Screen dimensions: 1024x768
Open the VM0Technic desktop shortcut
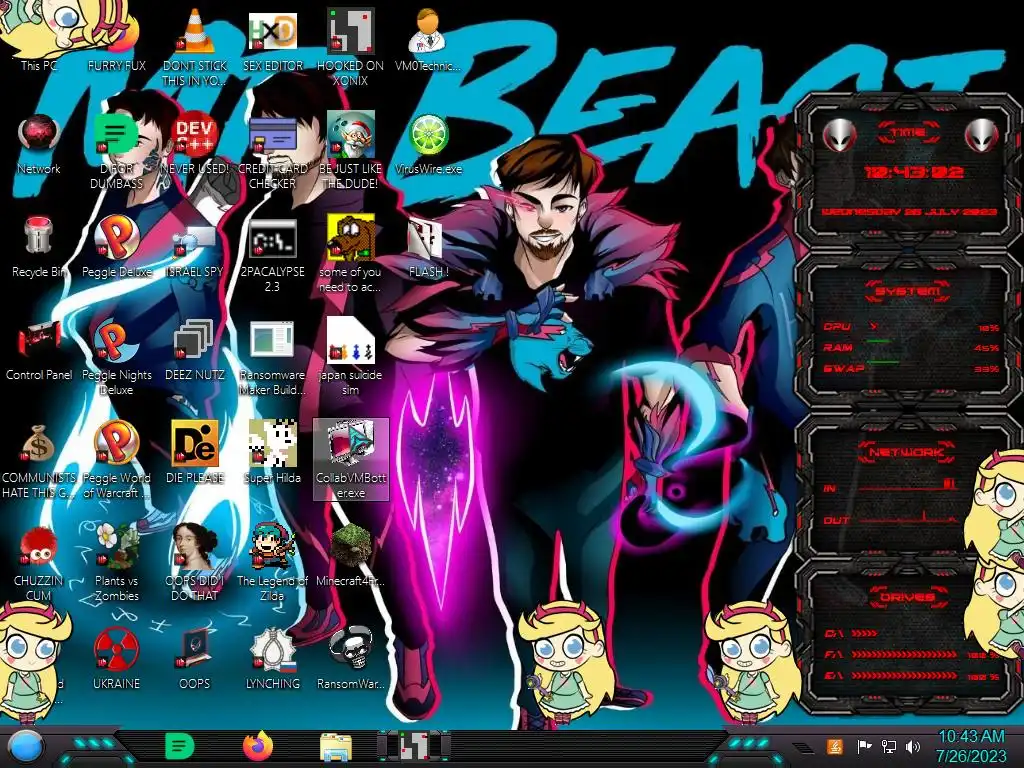428,39
